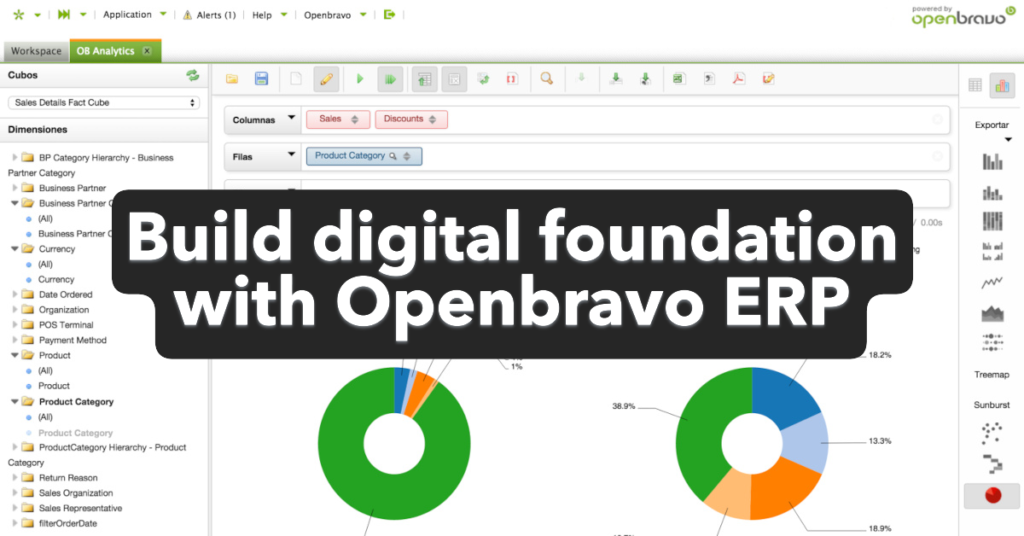Collapse the Currency dimension
1024x536 pixels.
click(14, 249)
